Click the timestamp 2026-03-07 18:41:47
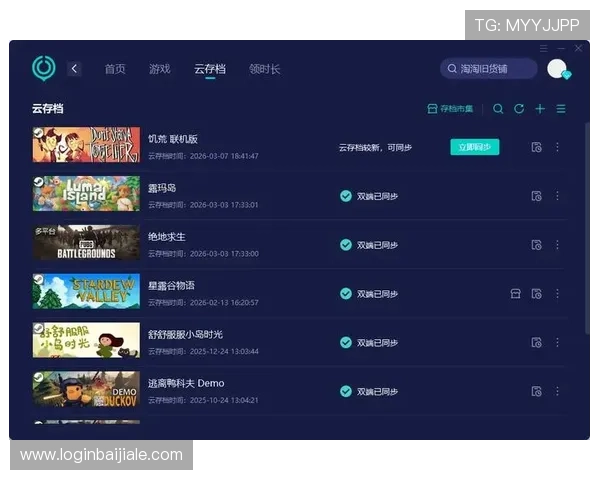The height and width of the screenshot is (480, 600). coord(224,156)
